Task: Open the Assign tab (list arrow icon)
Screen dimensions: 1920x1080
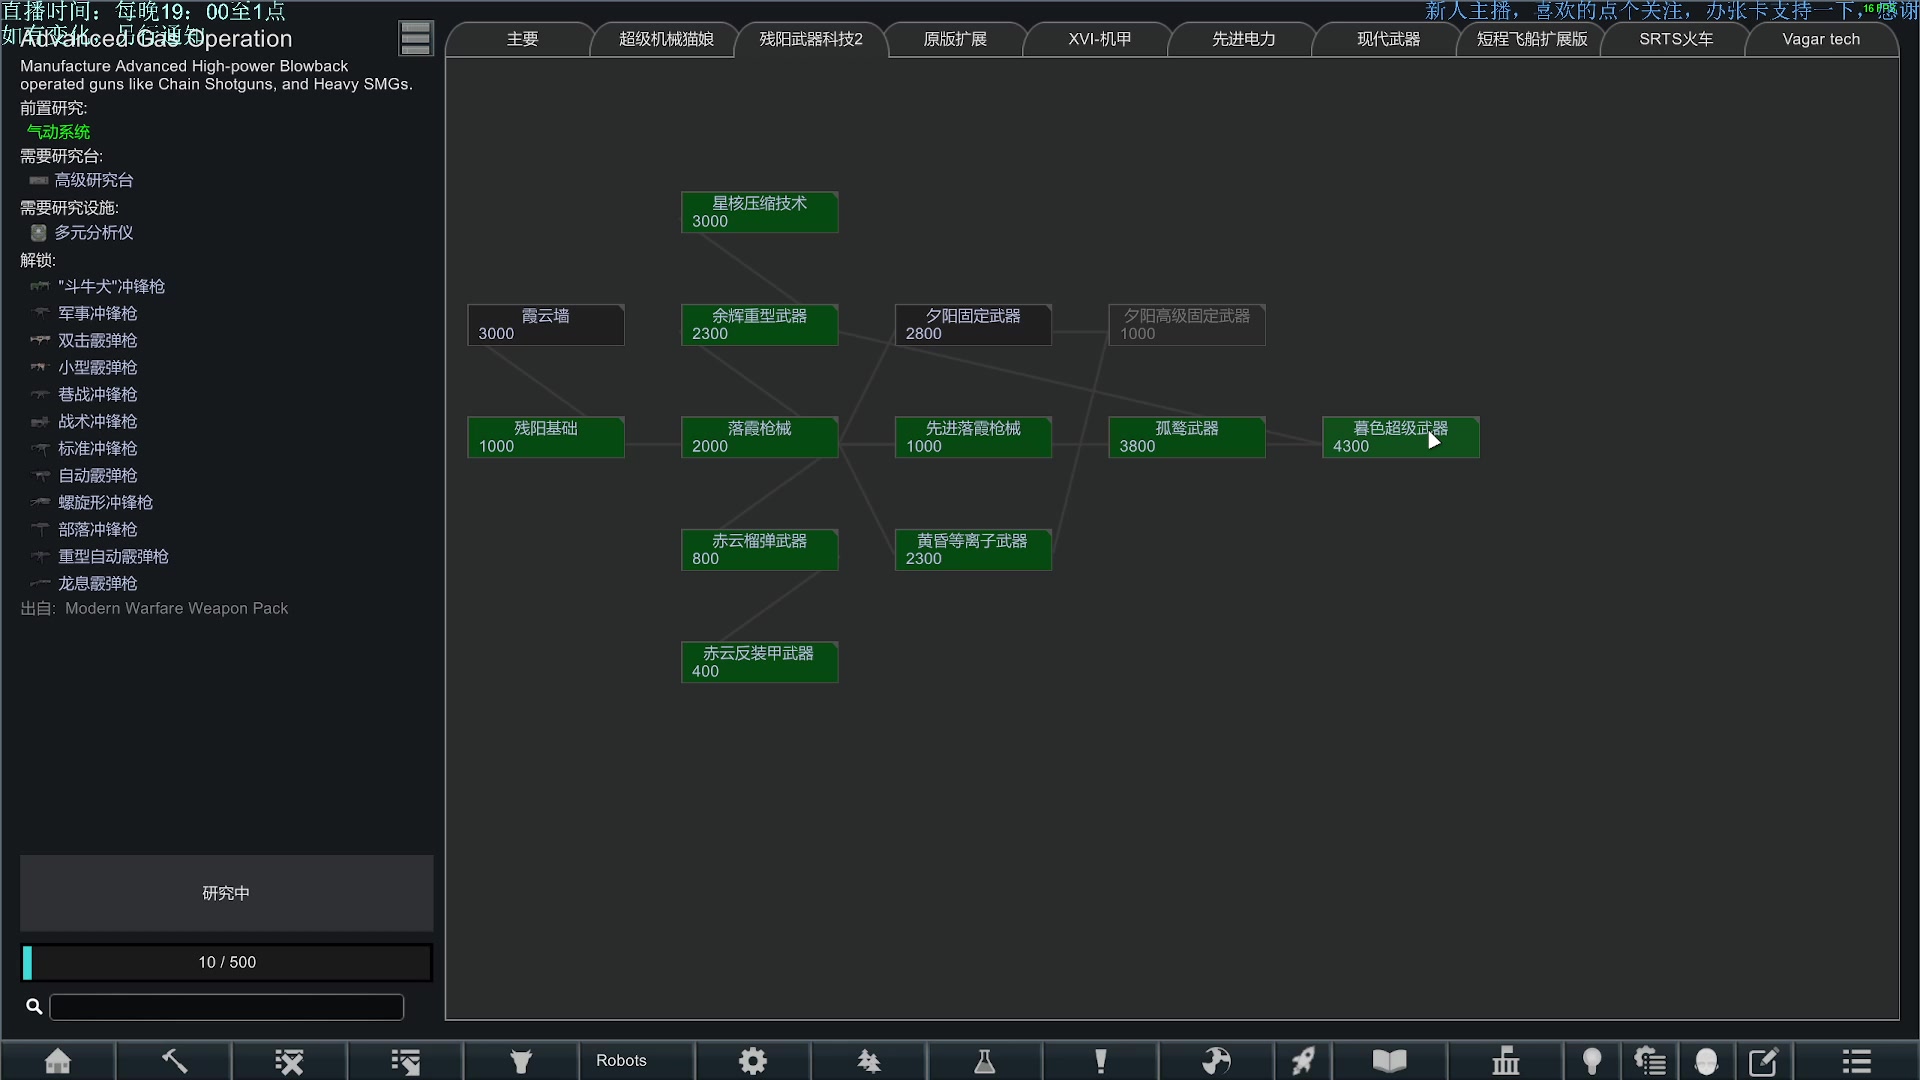Action: coord(406,1061)
